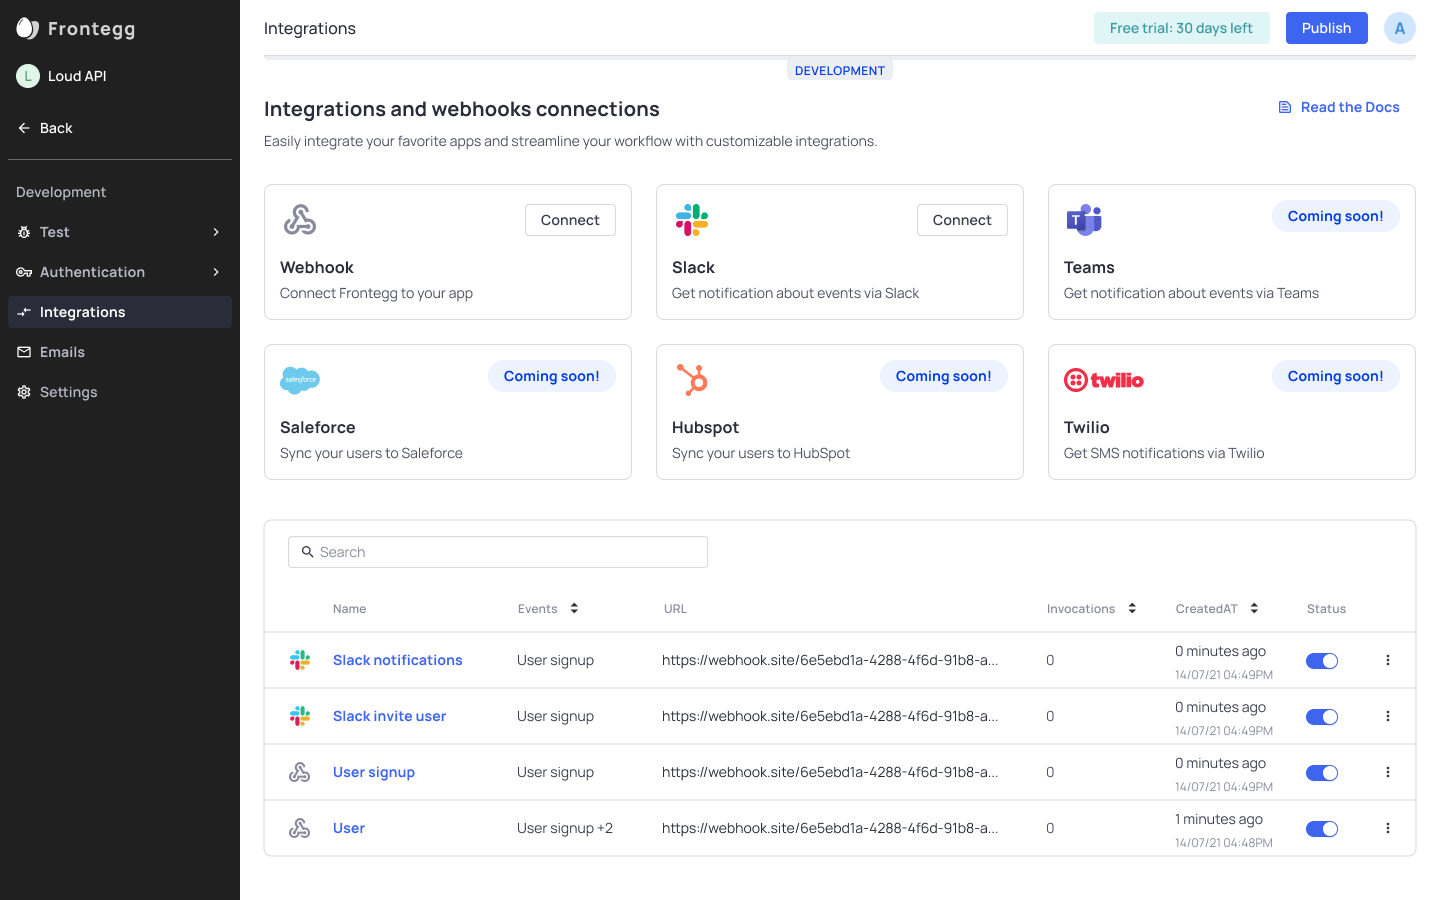Image resolution: width=1440 pixels, height=900 pixels.
Task: Click Coming soon badge on Teams card
Action: 1336,216
